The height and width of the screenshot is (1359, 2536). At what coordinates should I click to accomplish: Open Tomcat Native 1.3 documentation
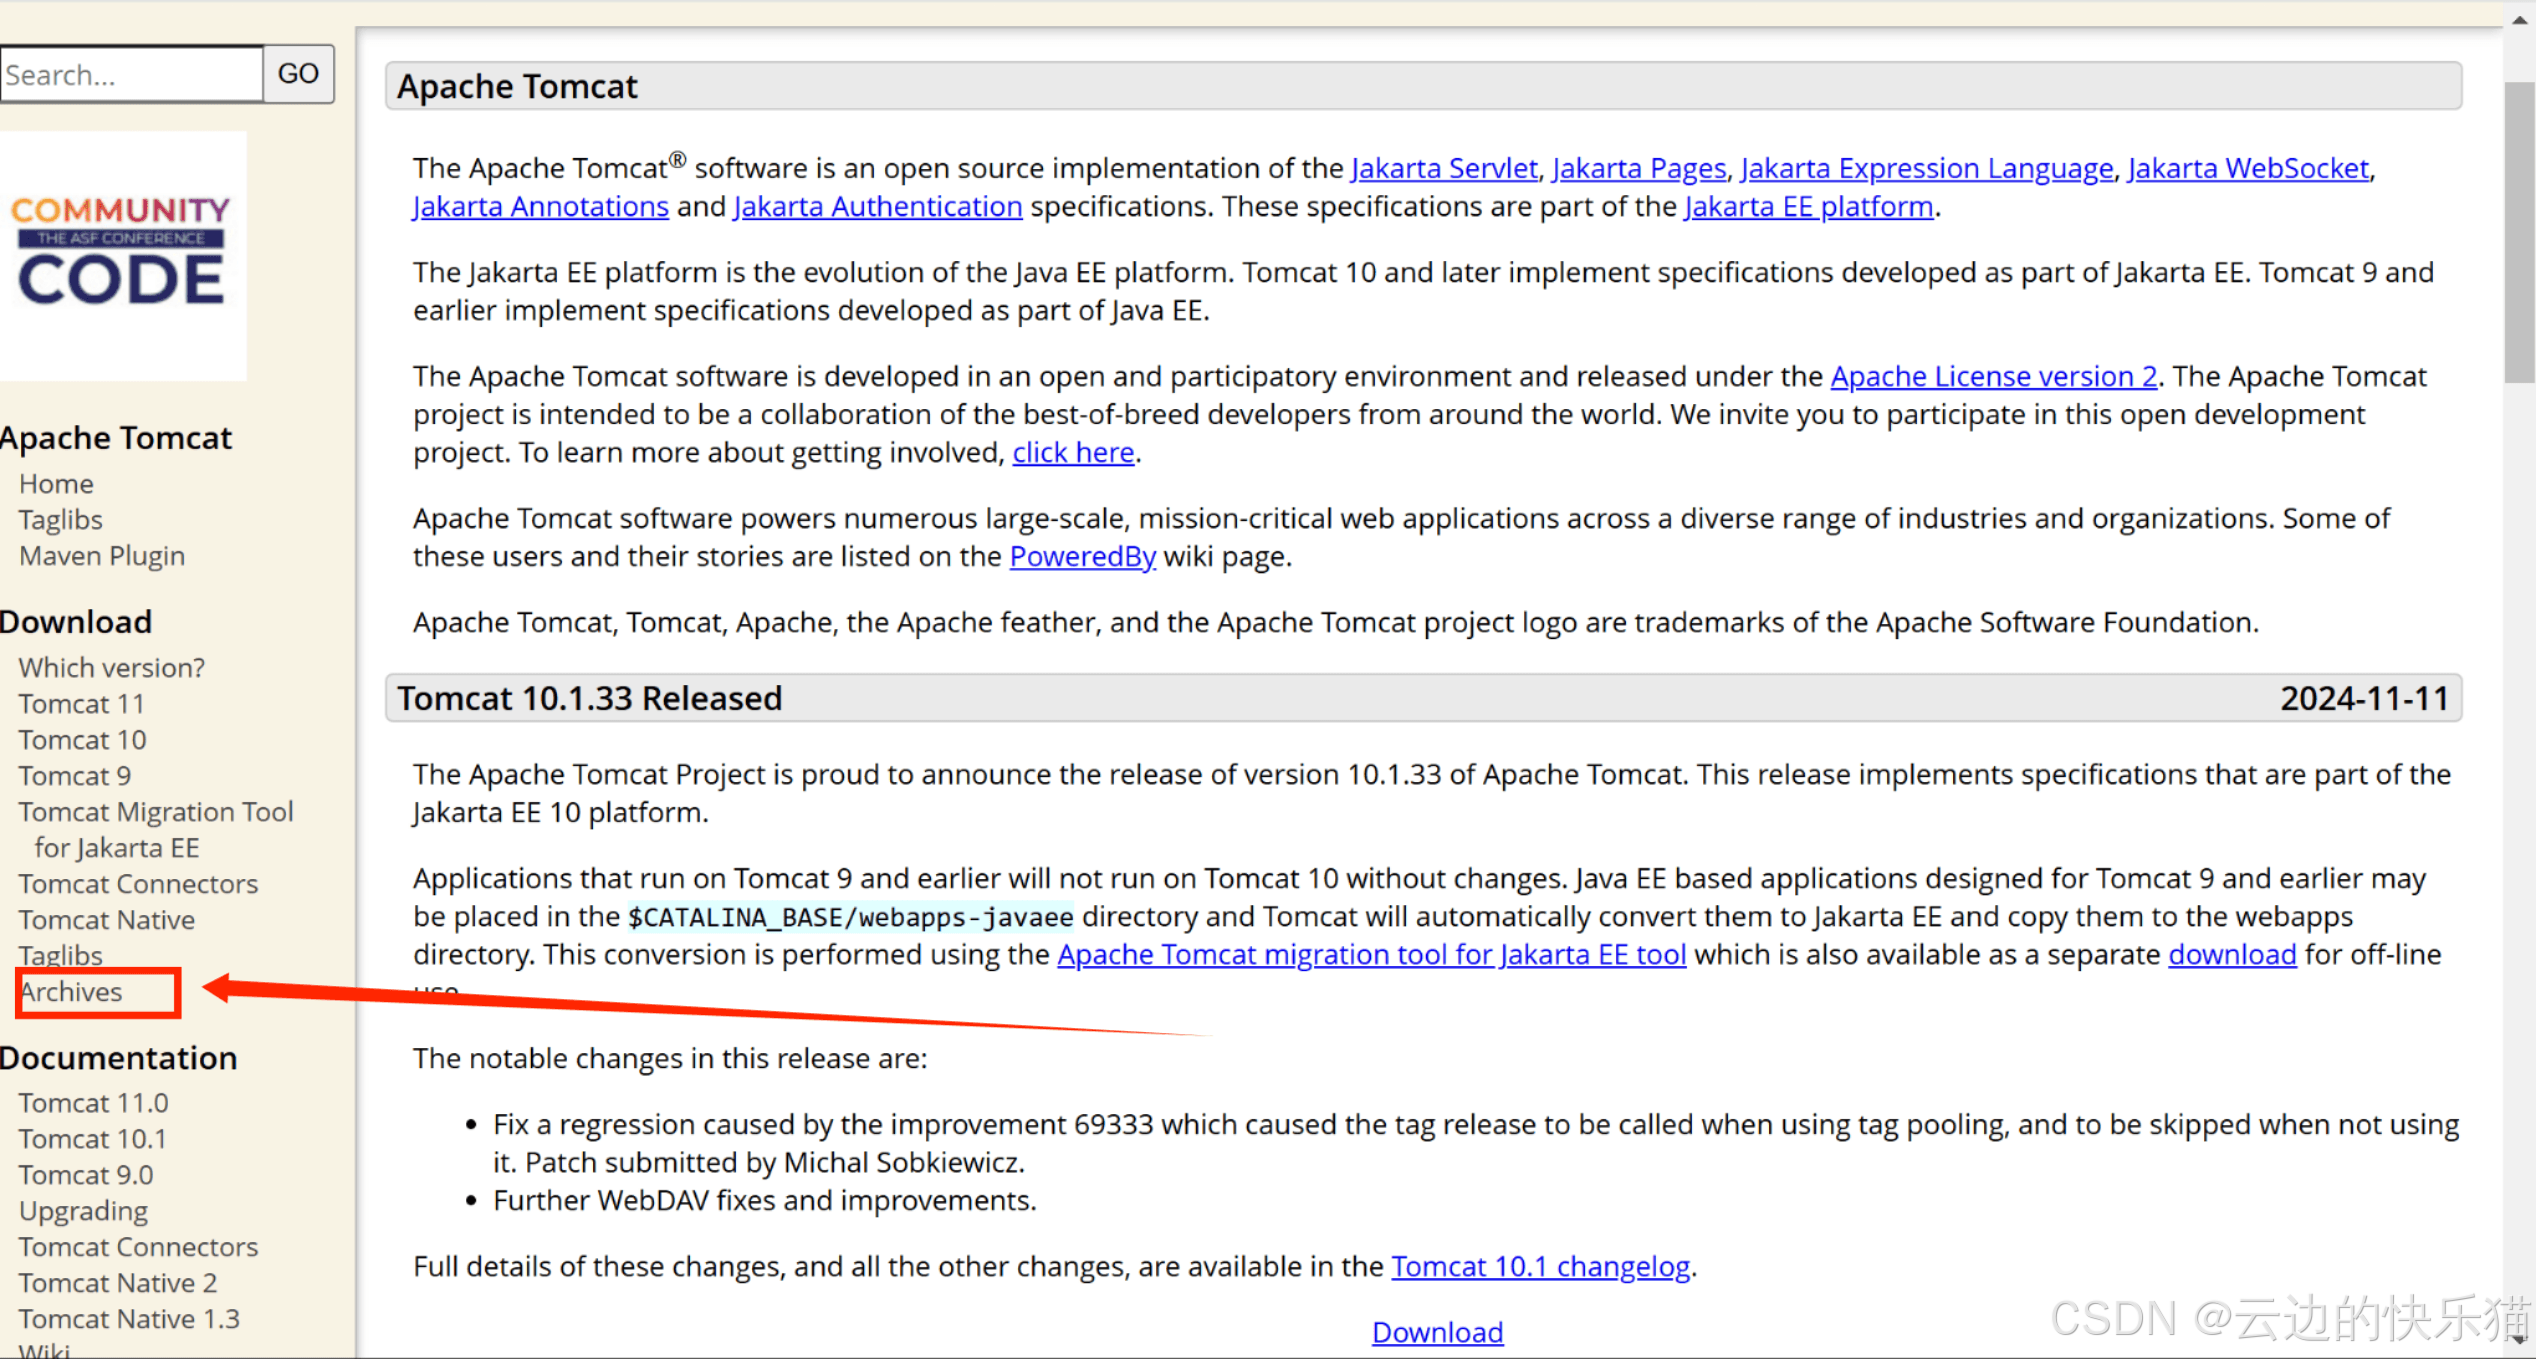pos(129,1319)
